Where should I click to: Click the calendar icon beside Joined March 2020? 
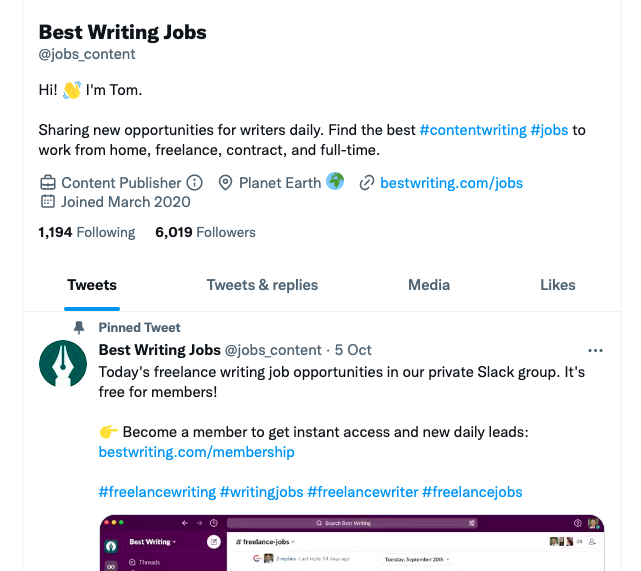(x=48, y=202)
